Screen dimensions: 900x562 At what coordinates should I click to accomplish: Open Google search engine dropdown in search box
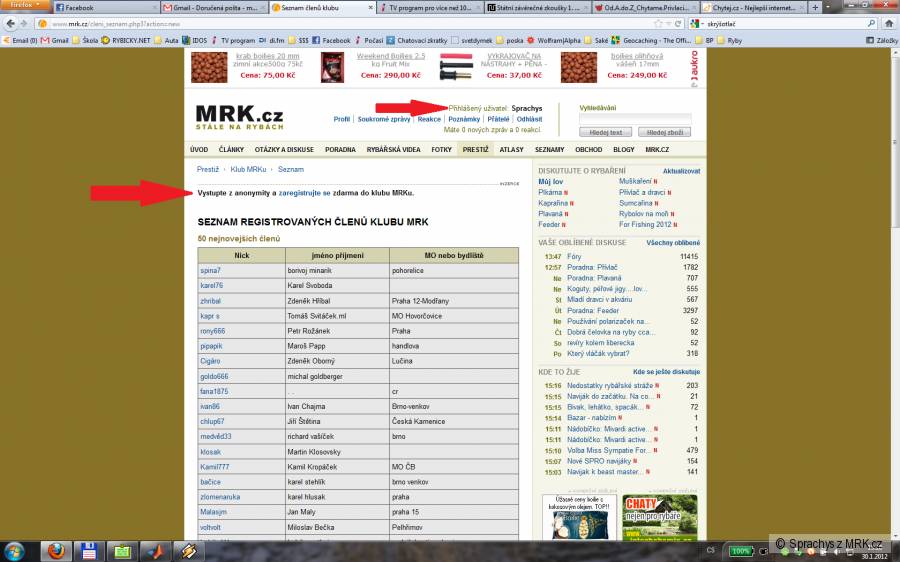[697, 24]
